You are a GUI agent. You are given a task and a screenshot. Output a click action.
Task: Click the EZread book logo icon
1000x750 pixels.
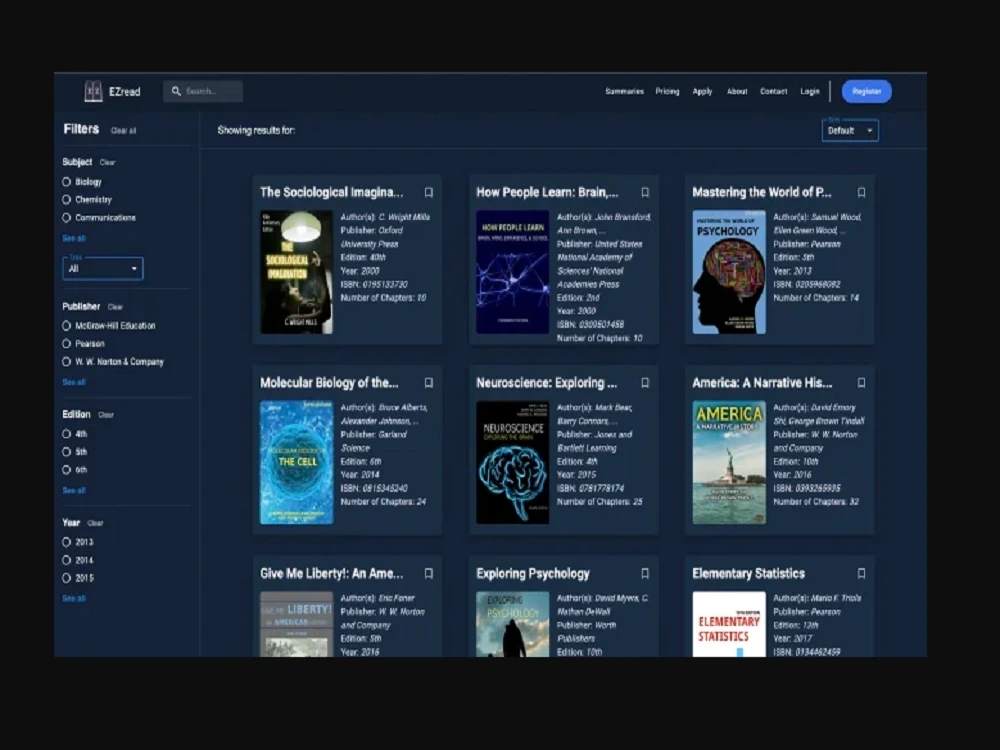[93, 91]
